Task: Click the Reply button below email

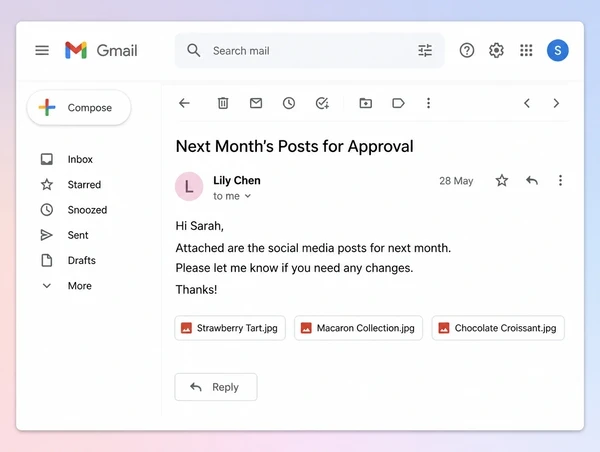Action: [216, 387]
